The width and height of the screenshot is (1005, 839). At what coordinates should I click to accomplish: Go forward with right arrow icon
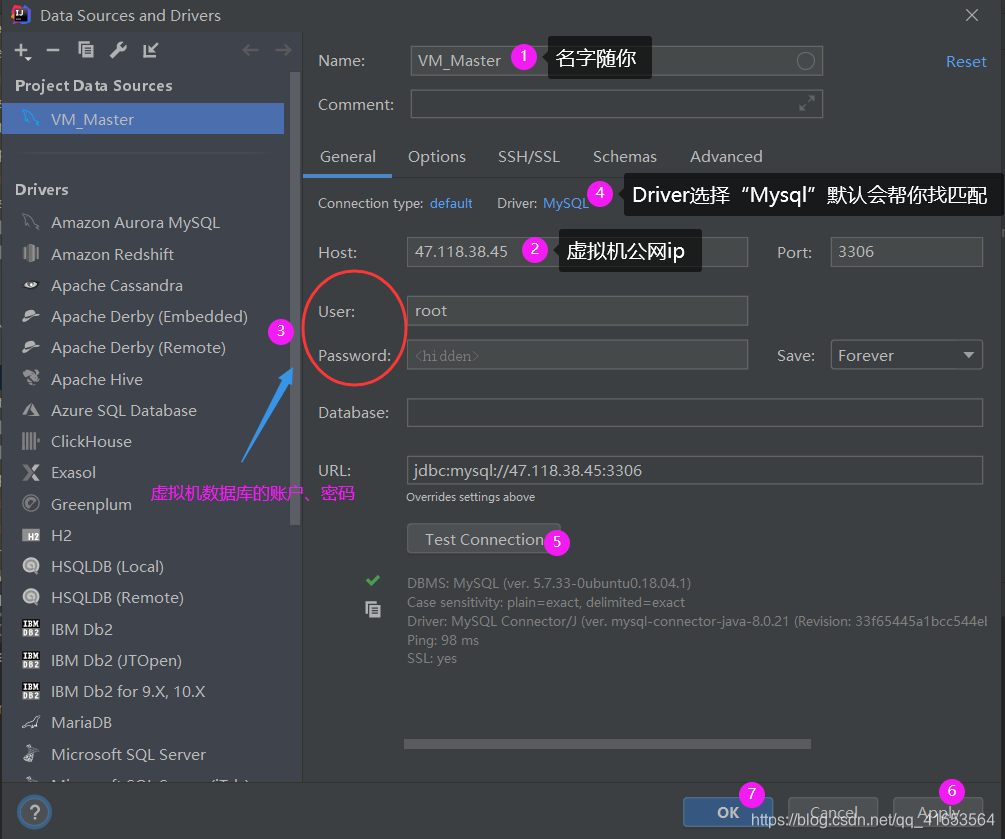tap(283, 50)
